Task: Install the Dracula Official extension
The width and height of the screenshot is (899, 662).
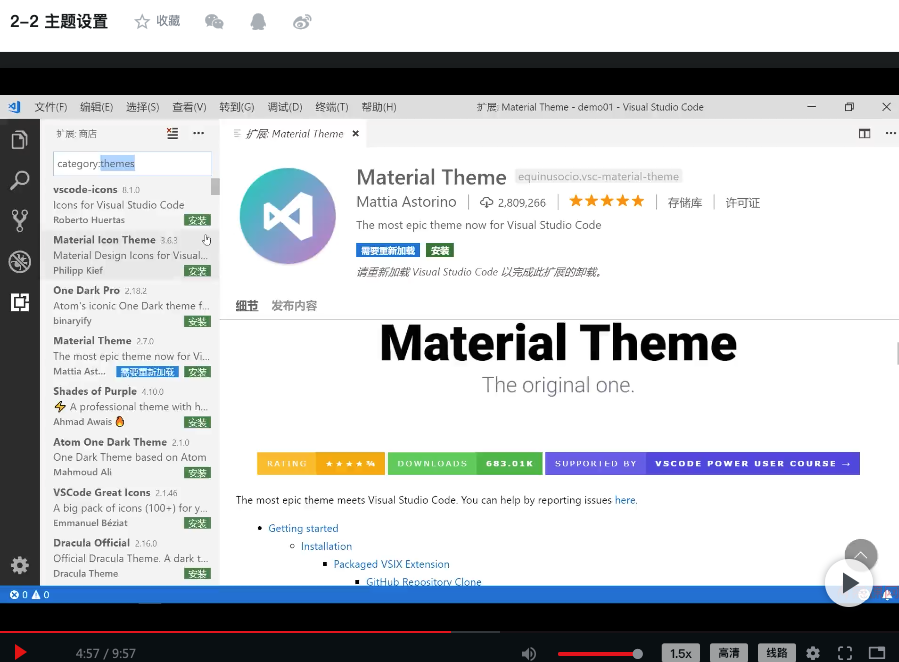Action: click(197, 574)
